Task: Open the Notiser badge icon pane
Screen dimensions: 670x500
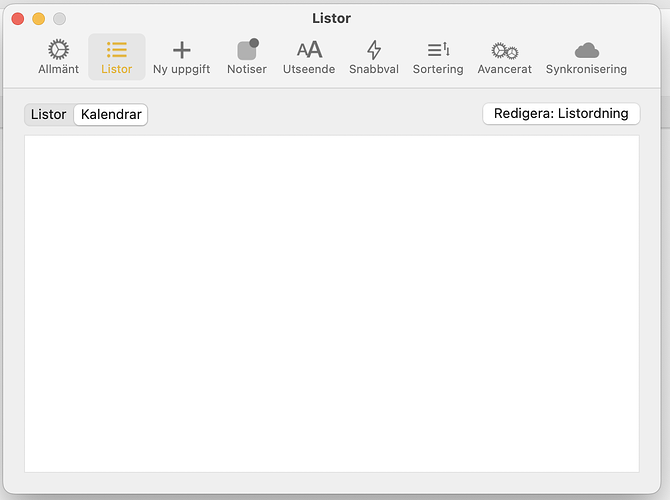Action: click(x=247, y=50)
